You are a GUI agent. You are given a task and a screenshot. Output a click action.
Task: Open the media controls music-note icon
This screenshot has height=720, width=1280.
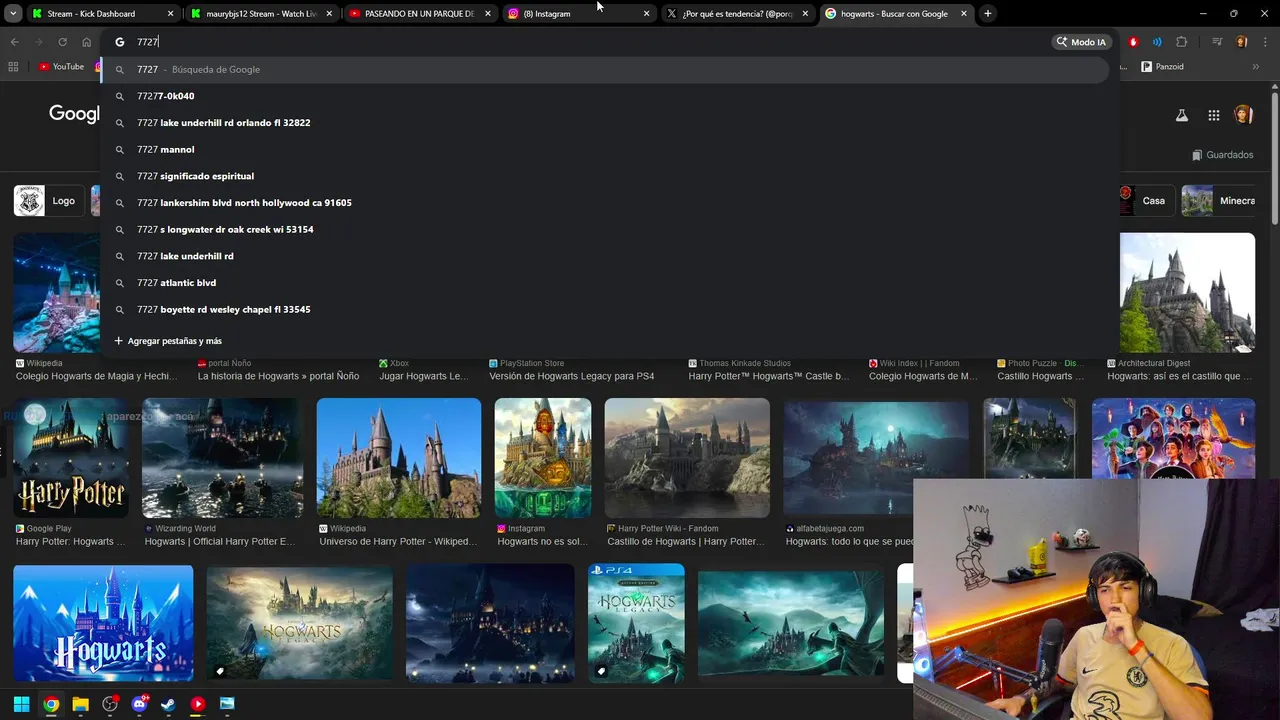point(1217,42)
